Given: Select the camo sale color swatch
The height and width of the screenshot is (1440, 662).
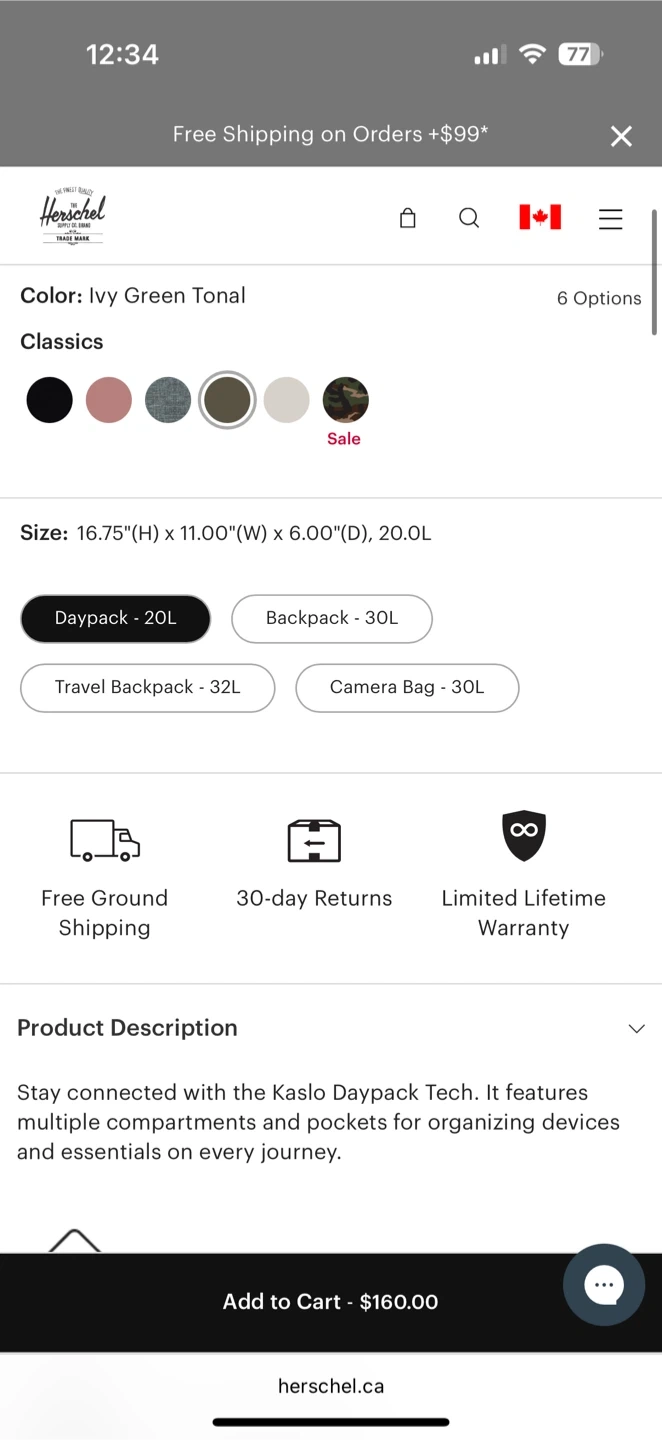Looking at the screenshot, I should 346,400.
